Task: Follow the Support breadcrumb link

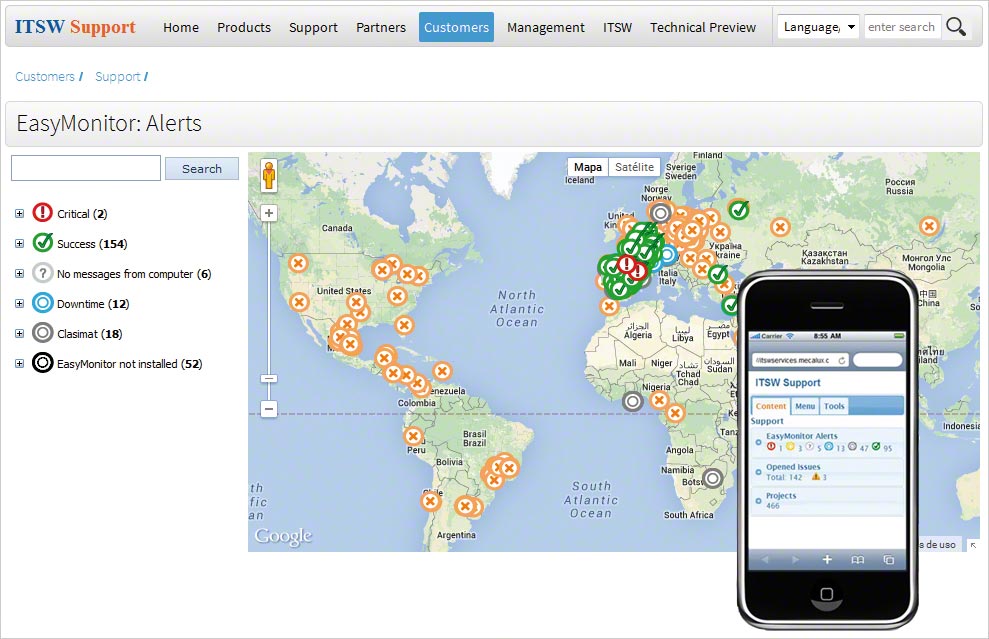Action: [x=118, y=76]
